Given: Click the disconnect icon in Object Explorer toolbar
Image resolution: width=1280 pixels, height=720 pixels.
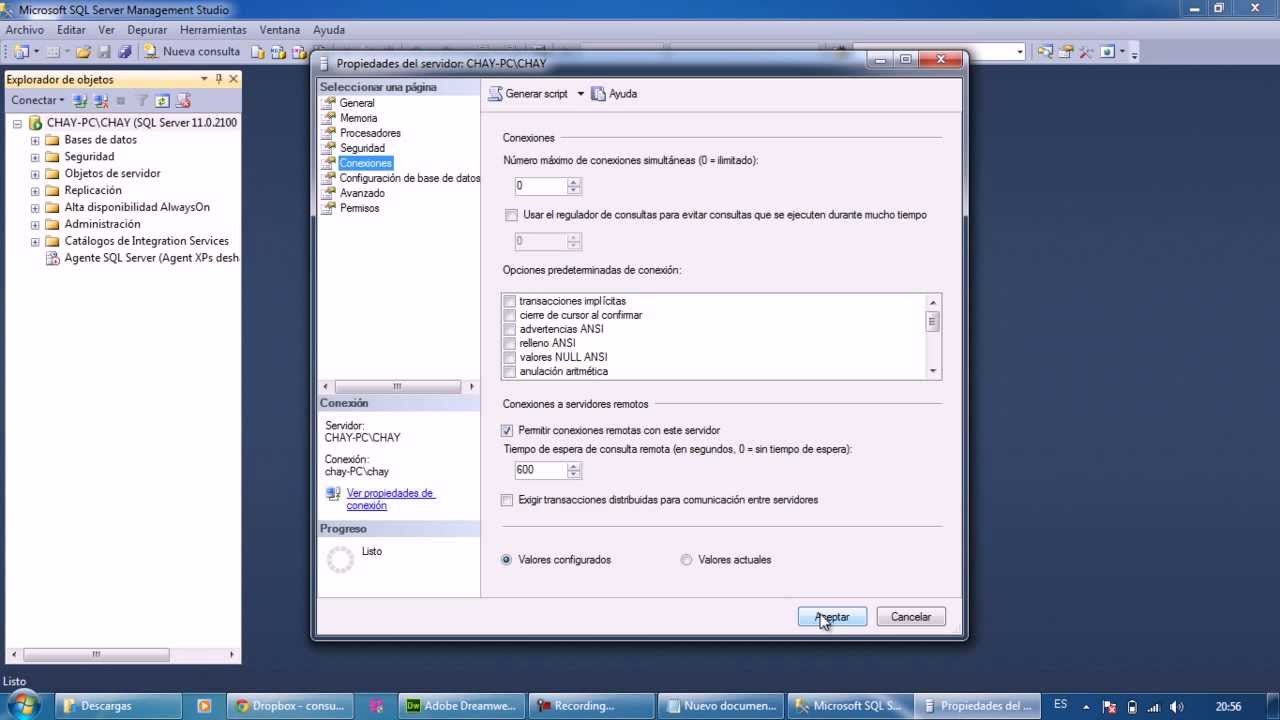Looking at the screenshot, I should click(x=101, y=100).
